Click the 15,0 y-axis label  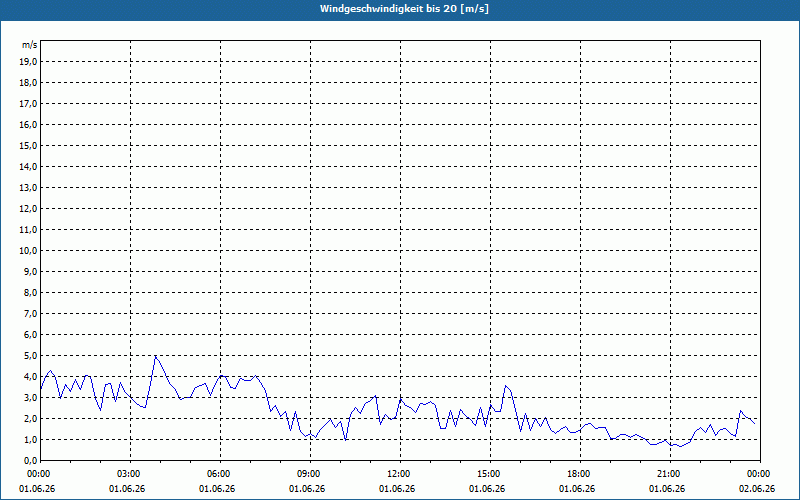coord(28,145)
